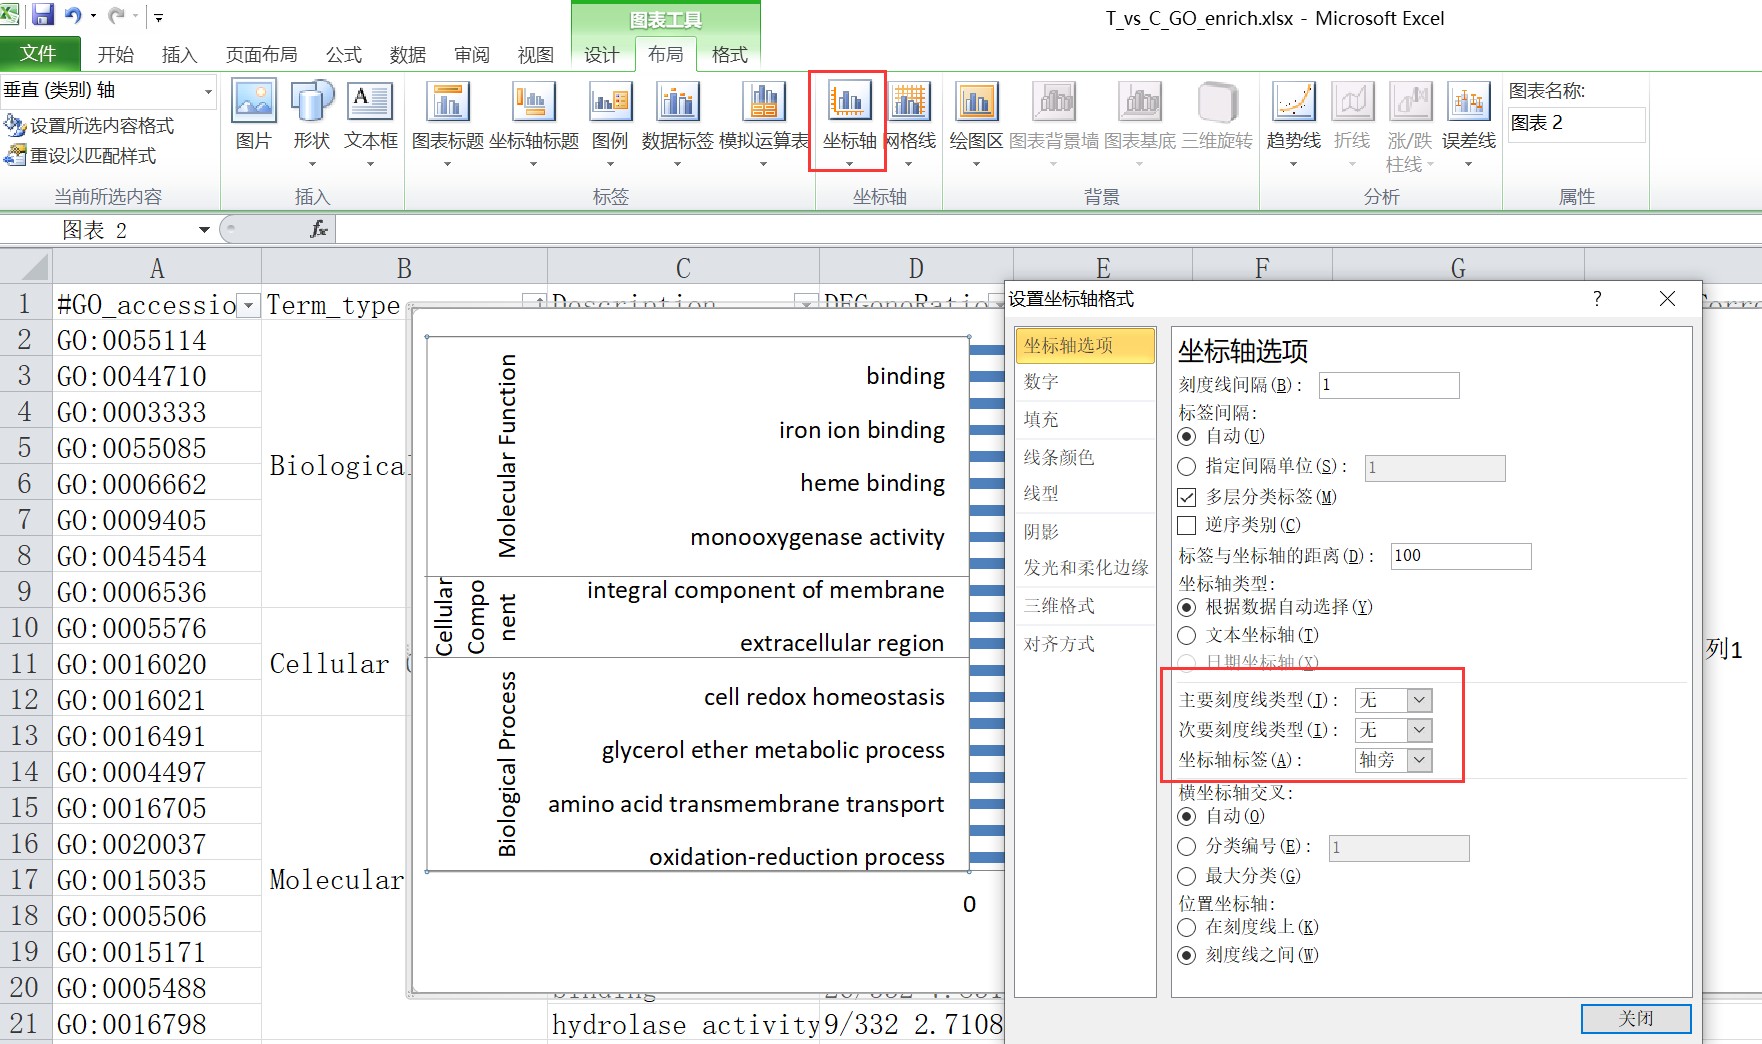Select 阴影 in the dialog sidebar
The image size is (1762, 1044).
1085,532
